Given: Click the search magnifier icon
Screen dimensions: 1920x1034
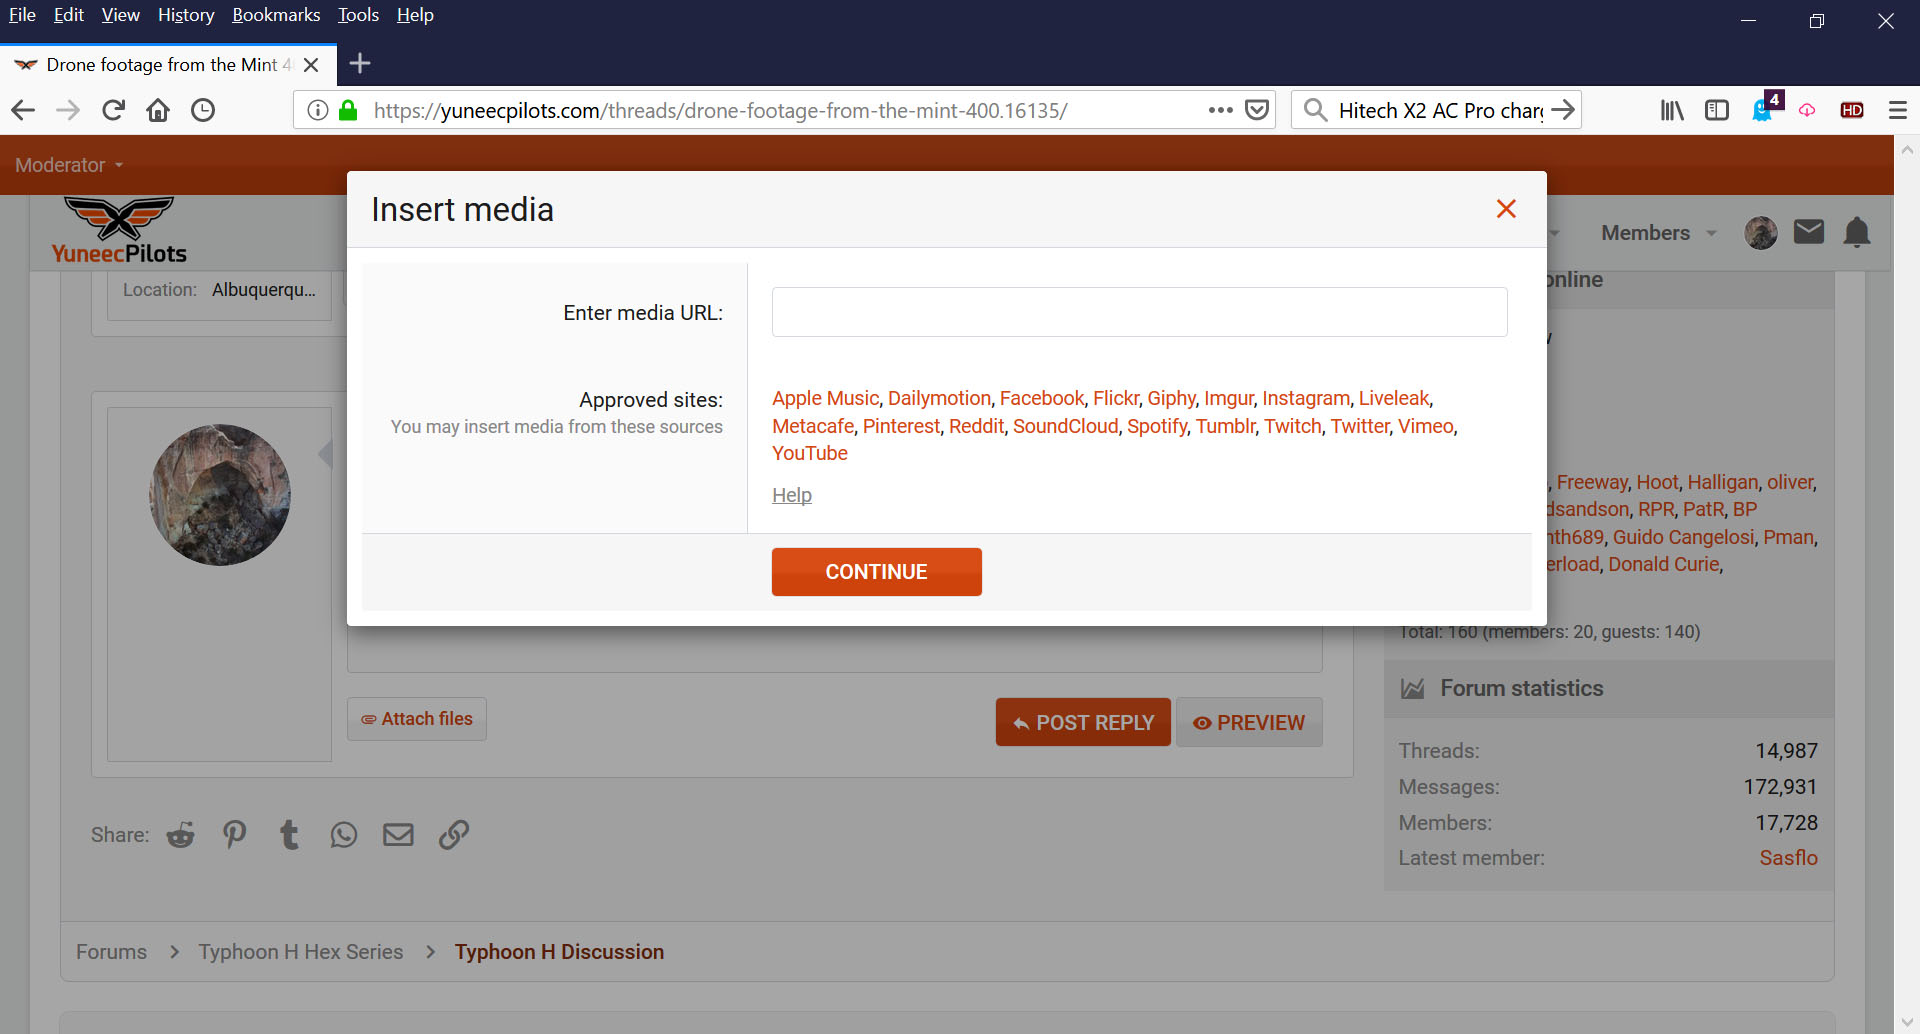Looking at the screenshot, I should (1316, 110).
